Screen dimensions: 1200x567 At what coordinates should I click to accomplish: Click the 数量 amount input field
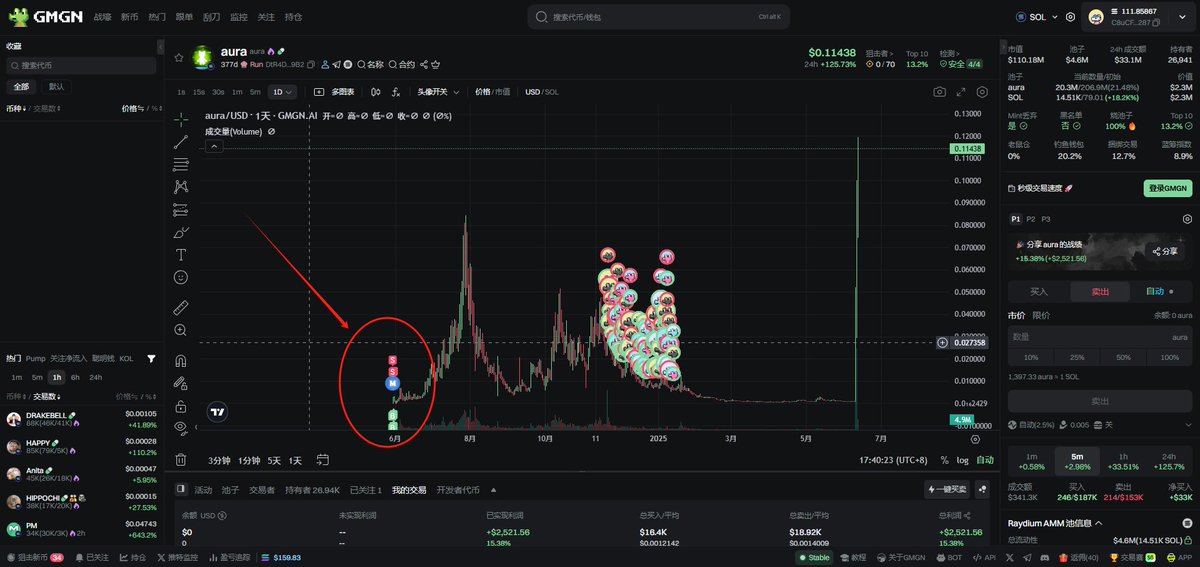point(1100,337)
